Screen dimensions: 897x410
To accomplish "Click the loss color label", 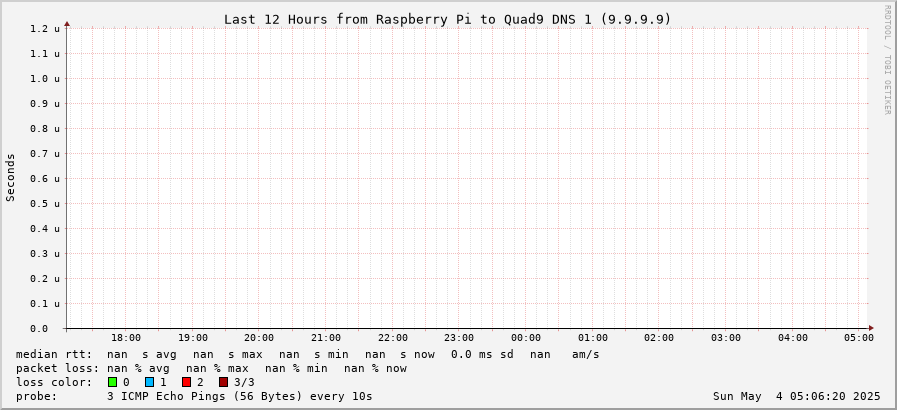I will (x=54, y=382).
